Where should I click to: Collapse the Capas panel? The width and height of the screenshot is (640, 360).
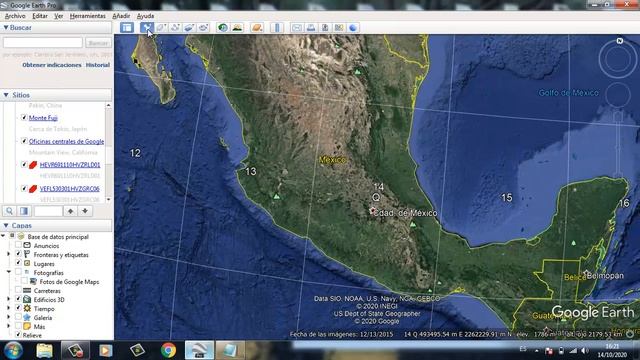[6, 225]
